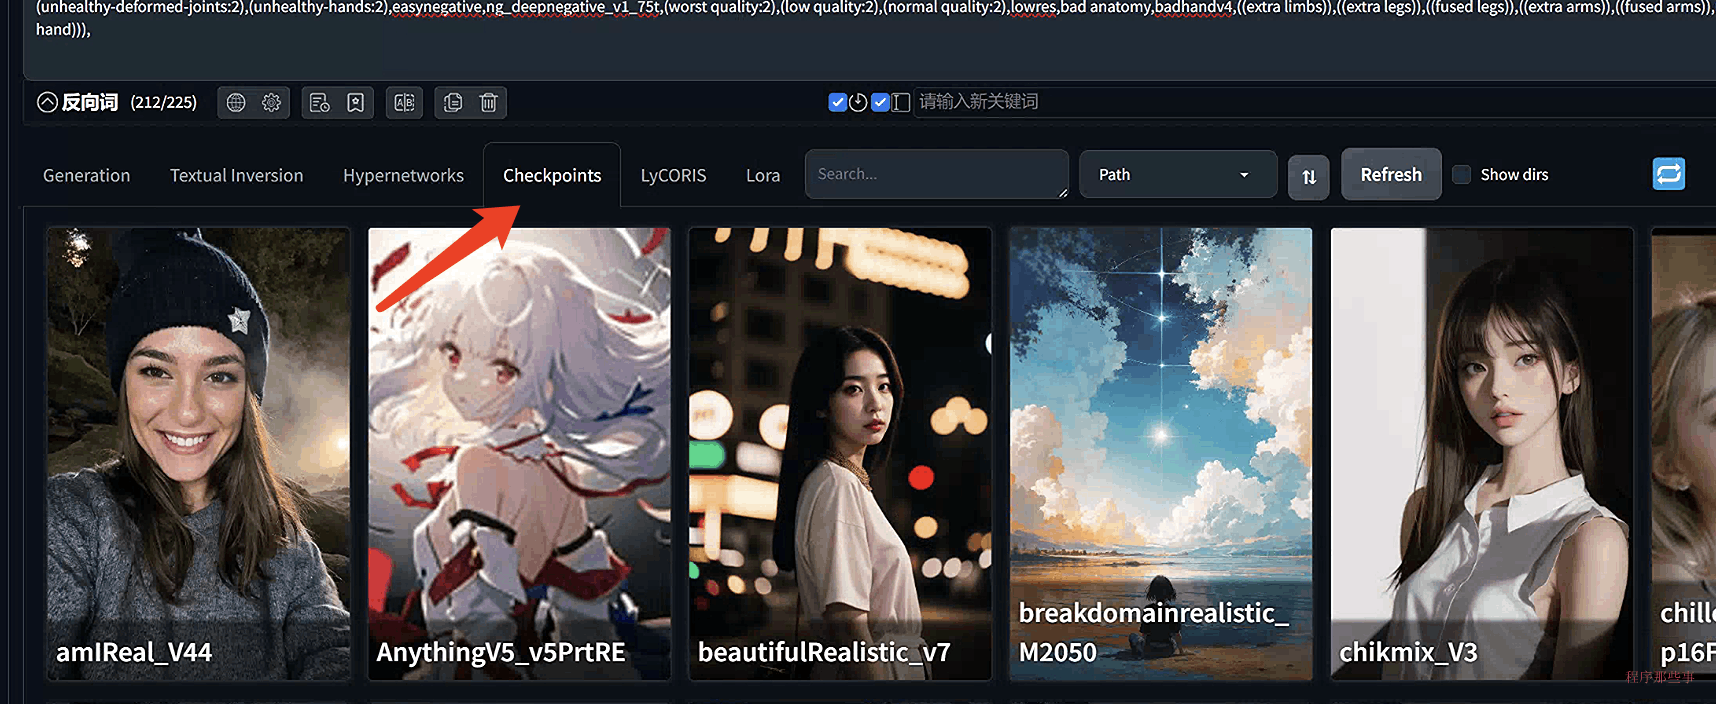The height and width of the screenshot is (704, 1716).
Task: Uncheck the second blue checkbox before keyword field
Action: click(x=880, y=102)
